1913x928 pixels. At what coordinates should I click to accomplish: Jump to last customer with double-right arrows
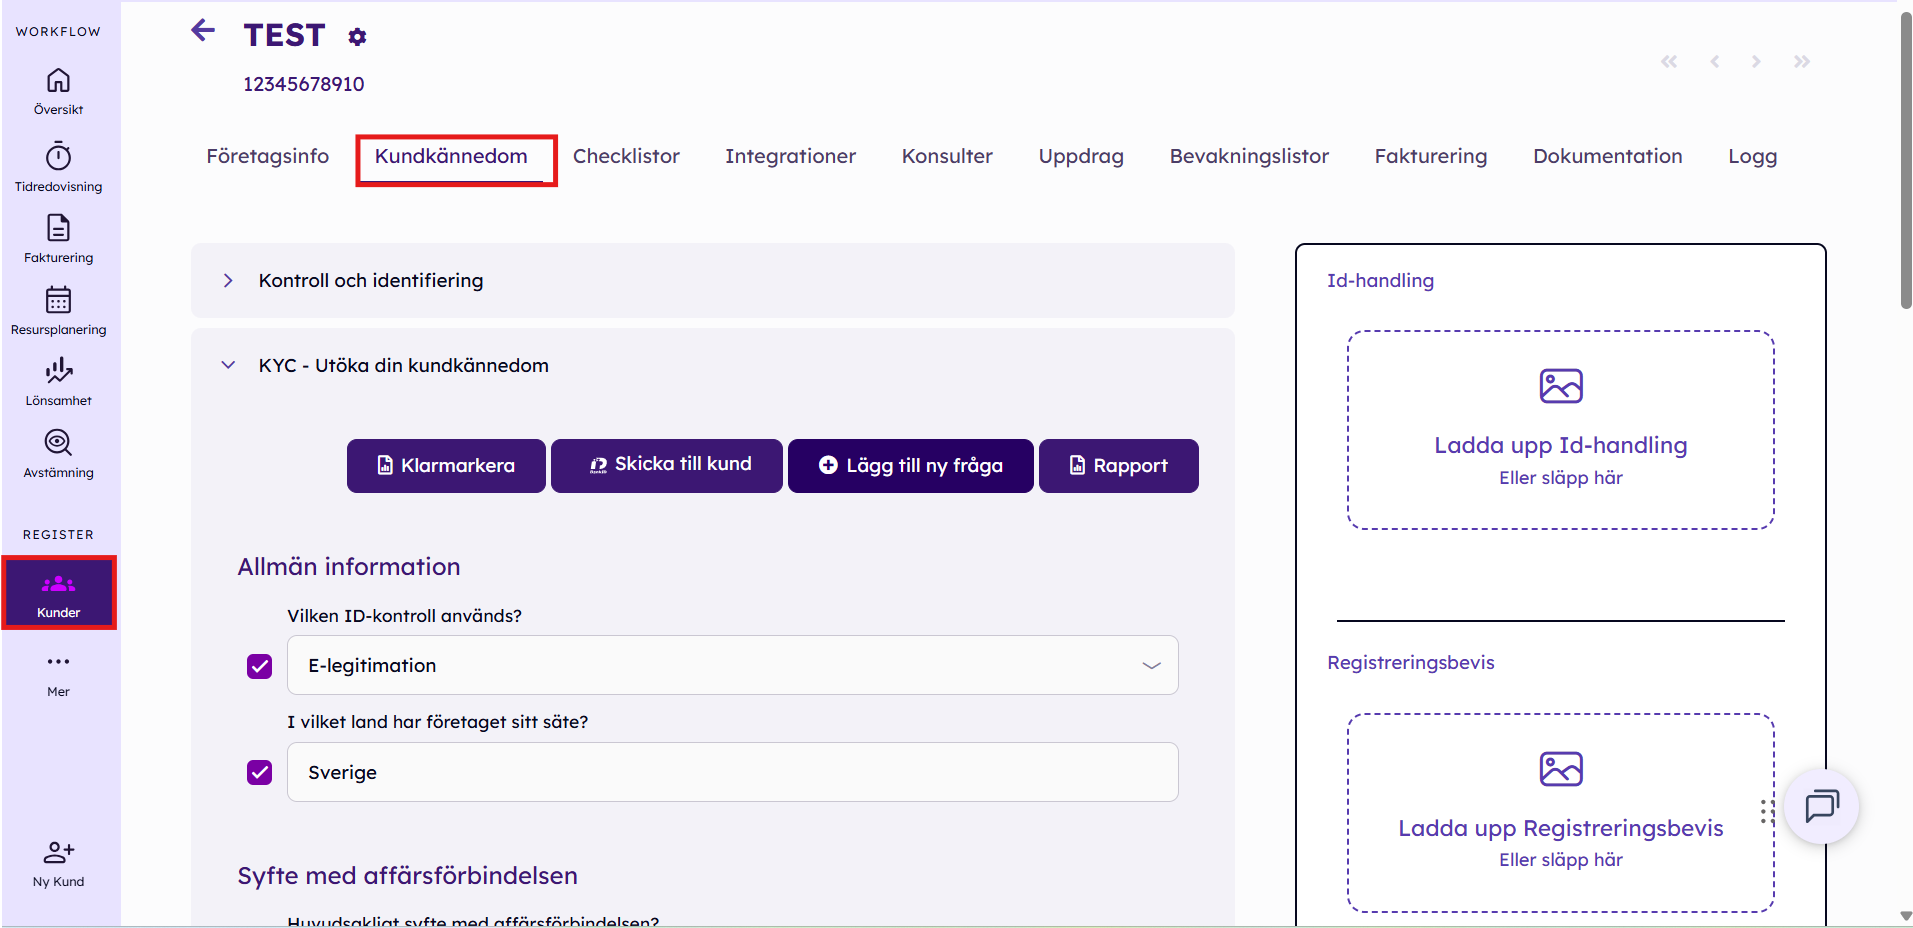pos(1802,62)
